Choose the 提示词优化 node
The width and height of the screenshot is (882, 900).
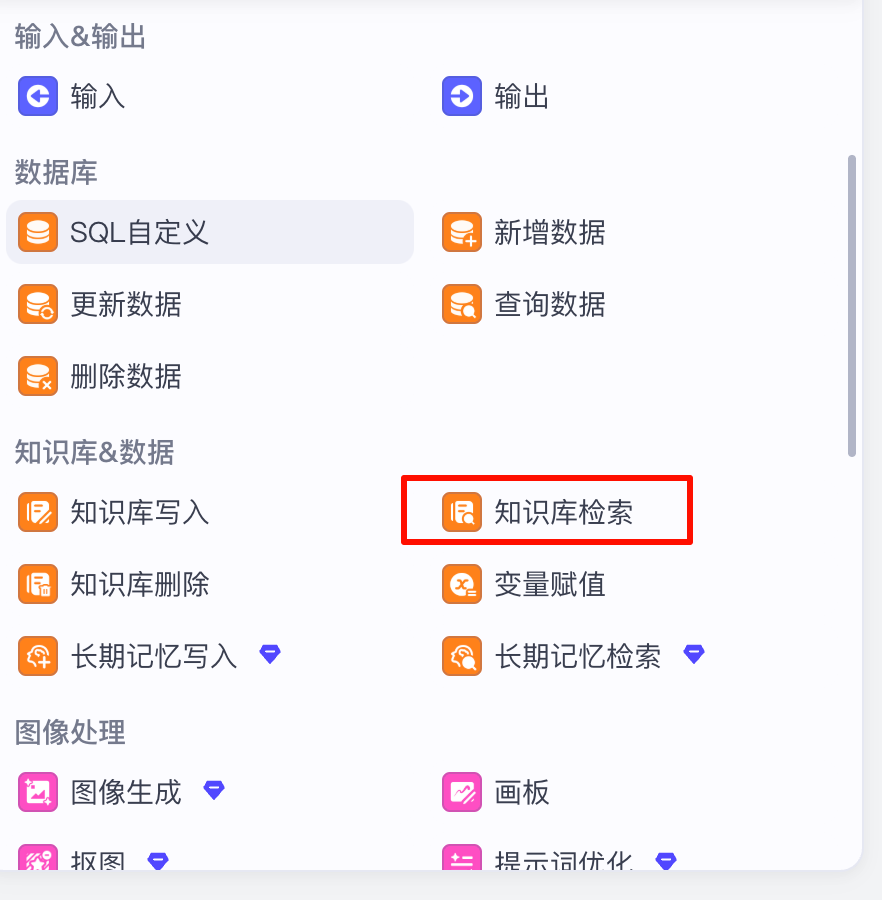[x=564, y=860]
